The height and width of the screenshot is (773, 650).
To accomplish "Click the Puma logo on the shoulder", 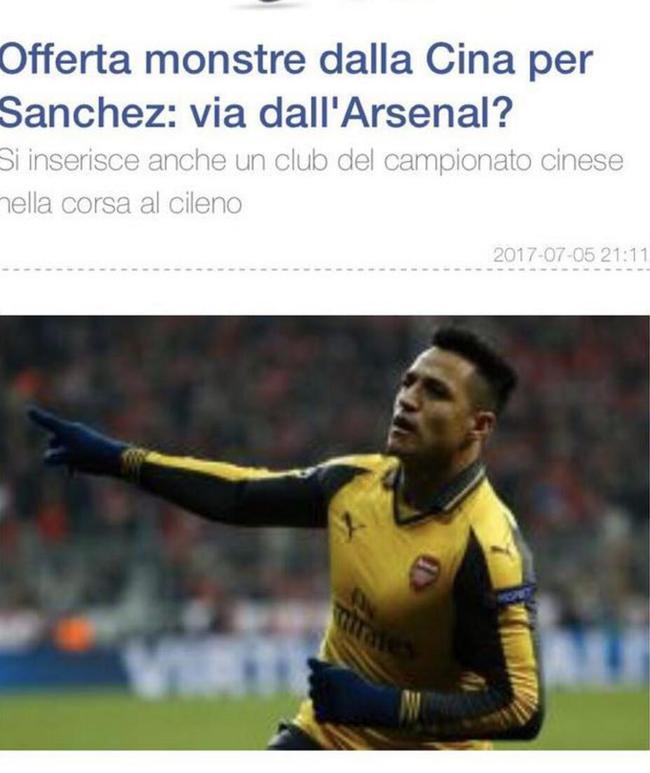I will click(x=503, y=550).
